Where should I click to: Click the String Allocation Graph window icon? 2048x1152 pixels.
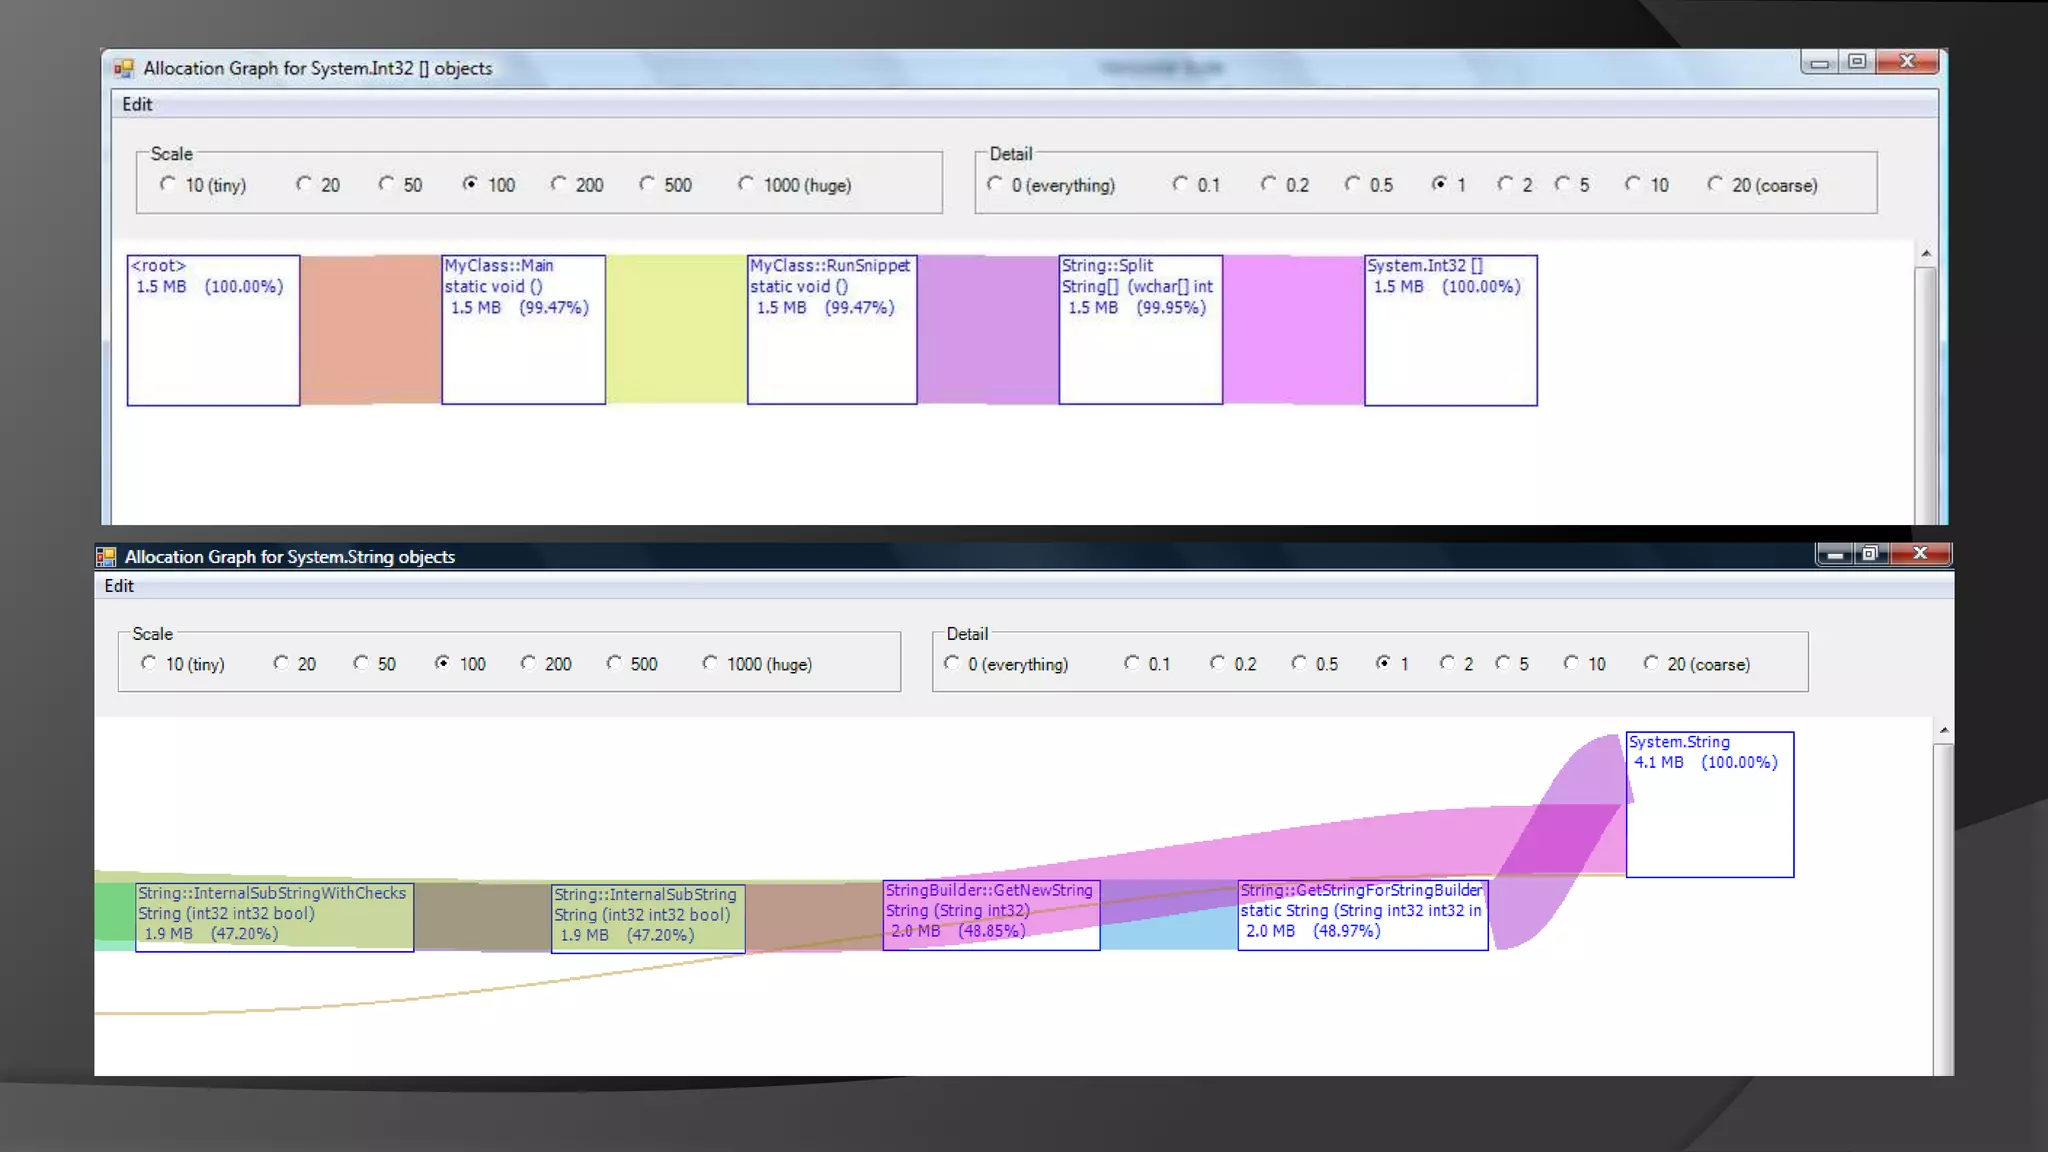point(106,556)
